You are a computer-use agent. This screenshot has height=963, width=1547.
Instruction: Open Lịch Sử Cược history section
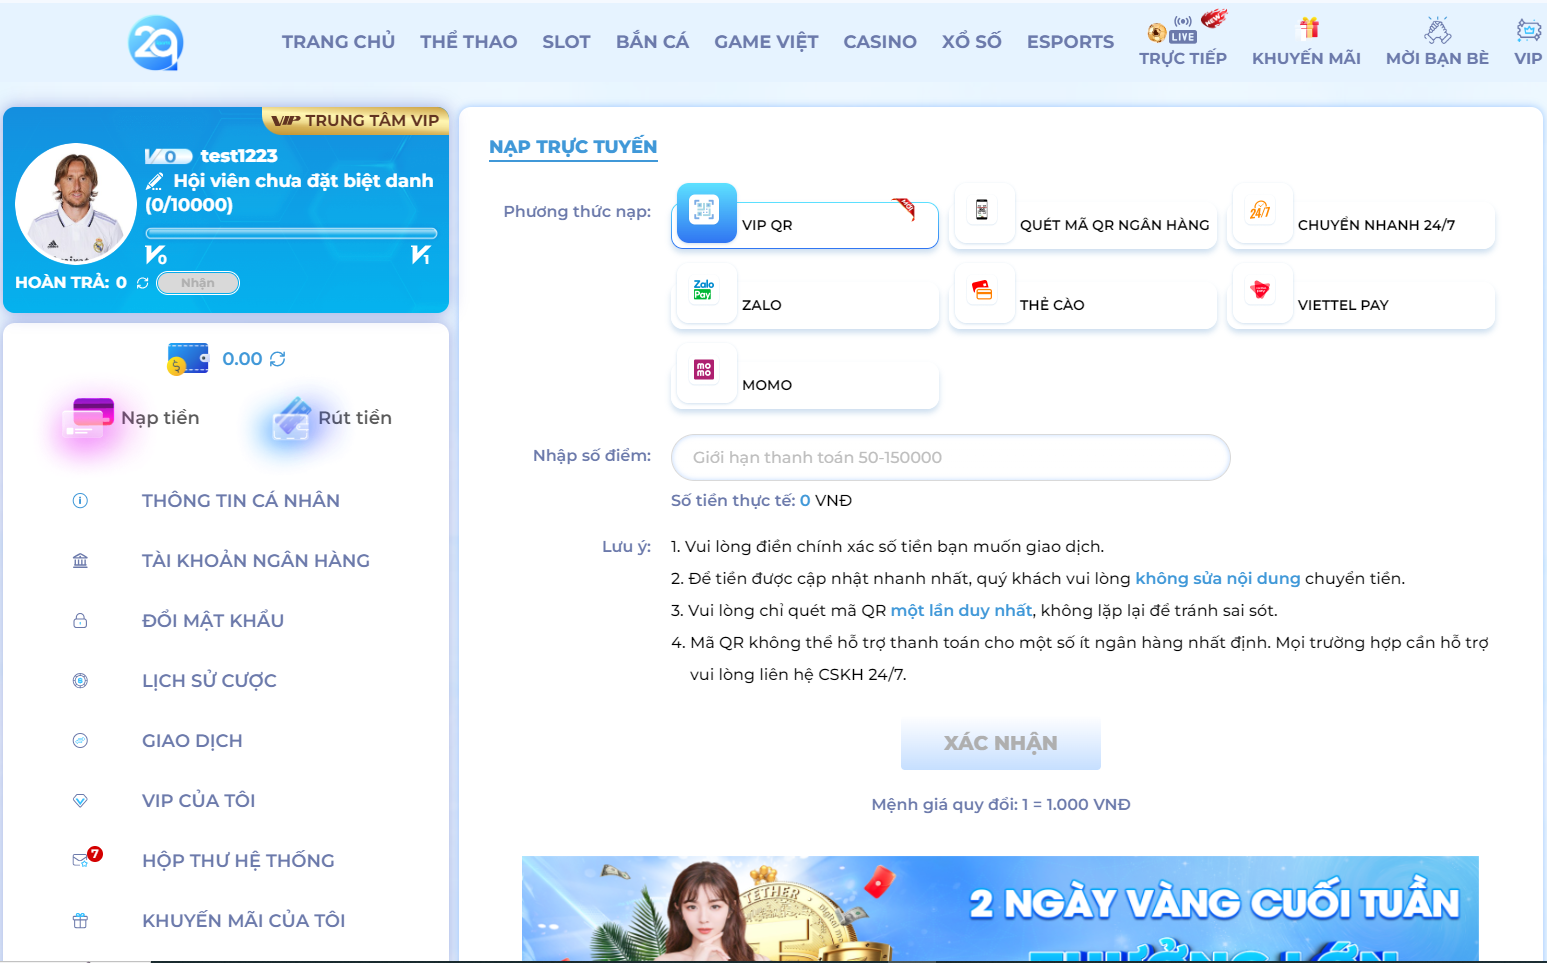click(x=210, y=680)
